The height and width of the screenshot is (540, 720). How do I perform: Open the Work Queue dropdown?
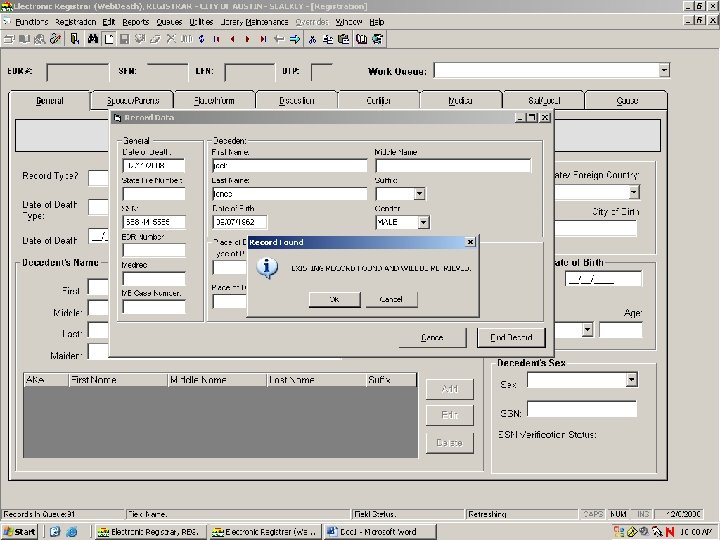(664, 70)
